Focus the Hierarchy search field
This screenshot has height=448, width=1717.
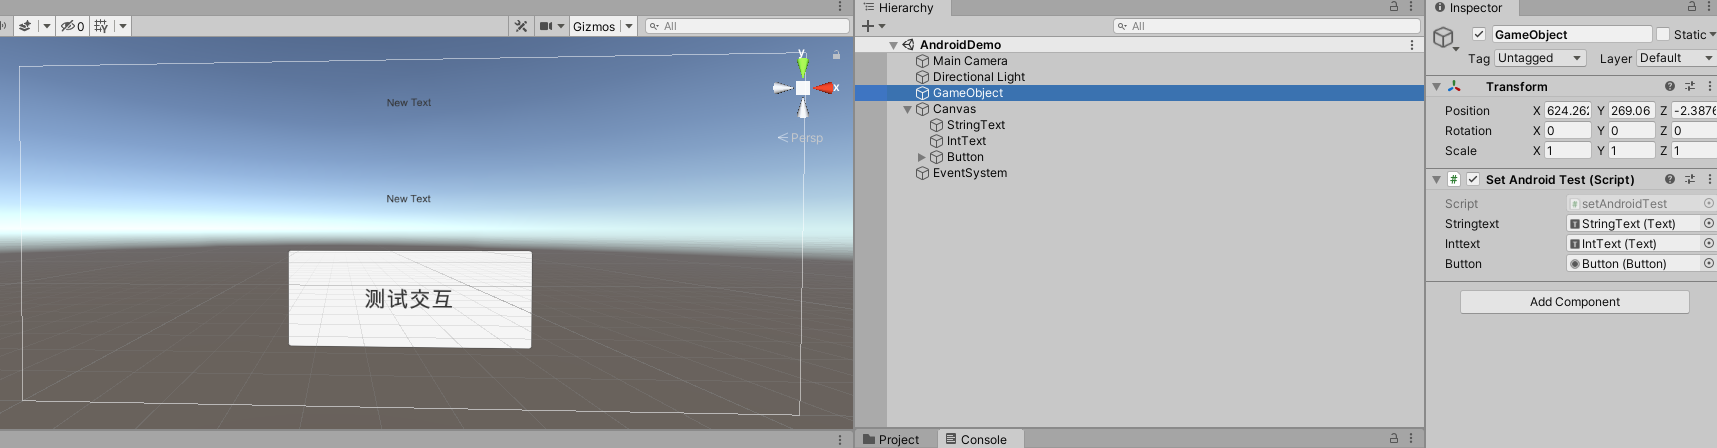pos(1266,26)
